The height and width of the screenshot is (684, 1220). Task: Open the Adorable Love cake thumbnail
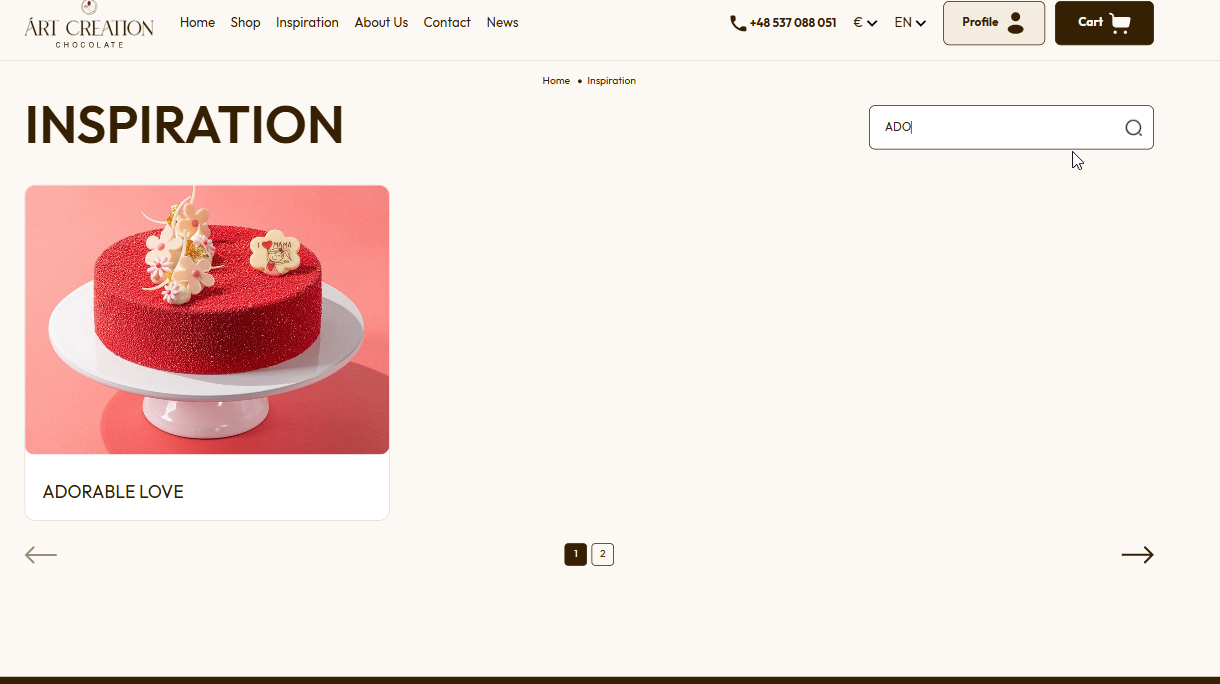pyautogui.click(x=207, y=320)
